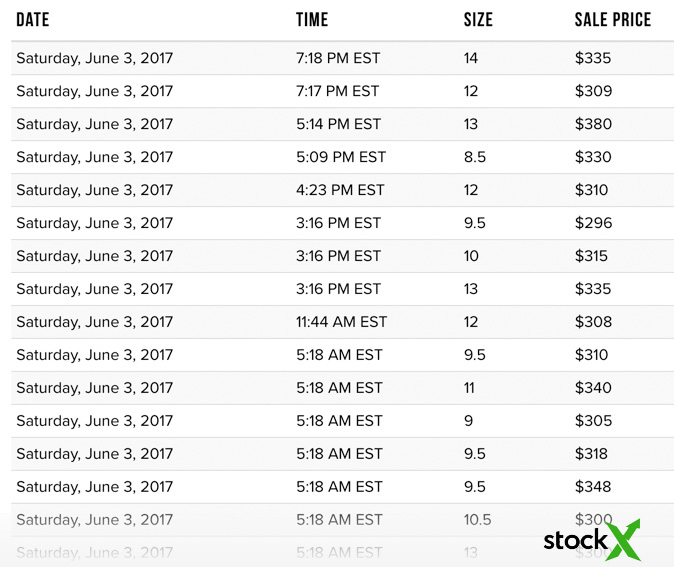
Task: Click the $305 sale price
Action: point(592,421)
